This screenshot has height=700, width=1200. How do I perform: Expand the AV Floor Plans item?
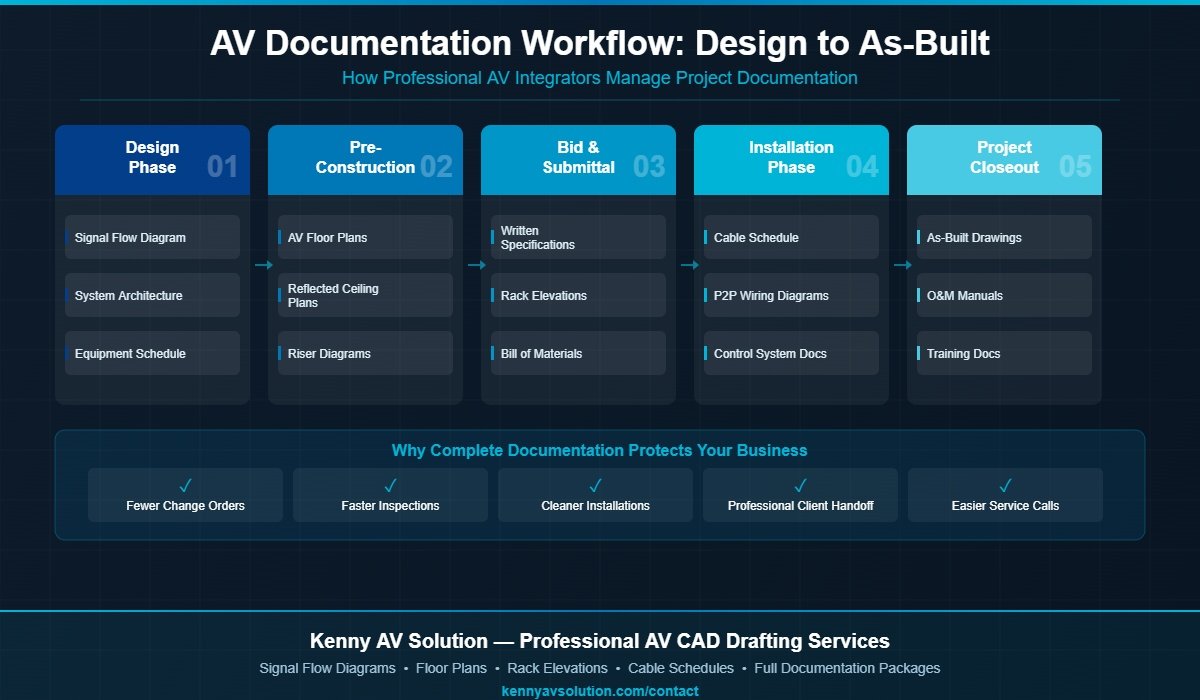click(365, 237)
